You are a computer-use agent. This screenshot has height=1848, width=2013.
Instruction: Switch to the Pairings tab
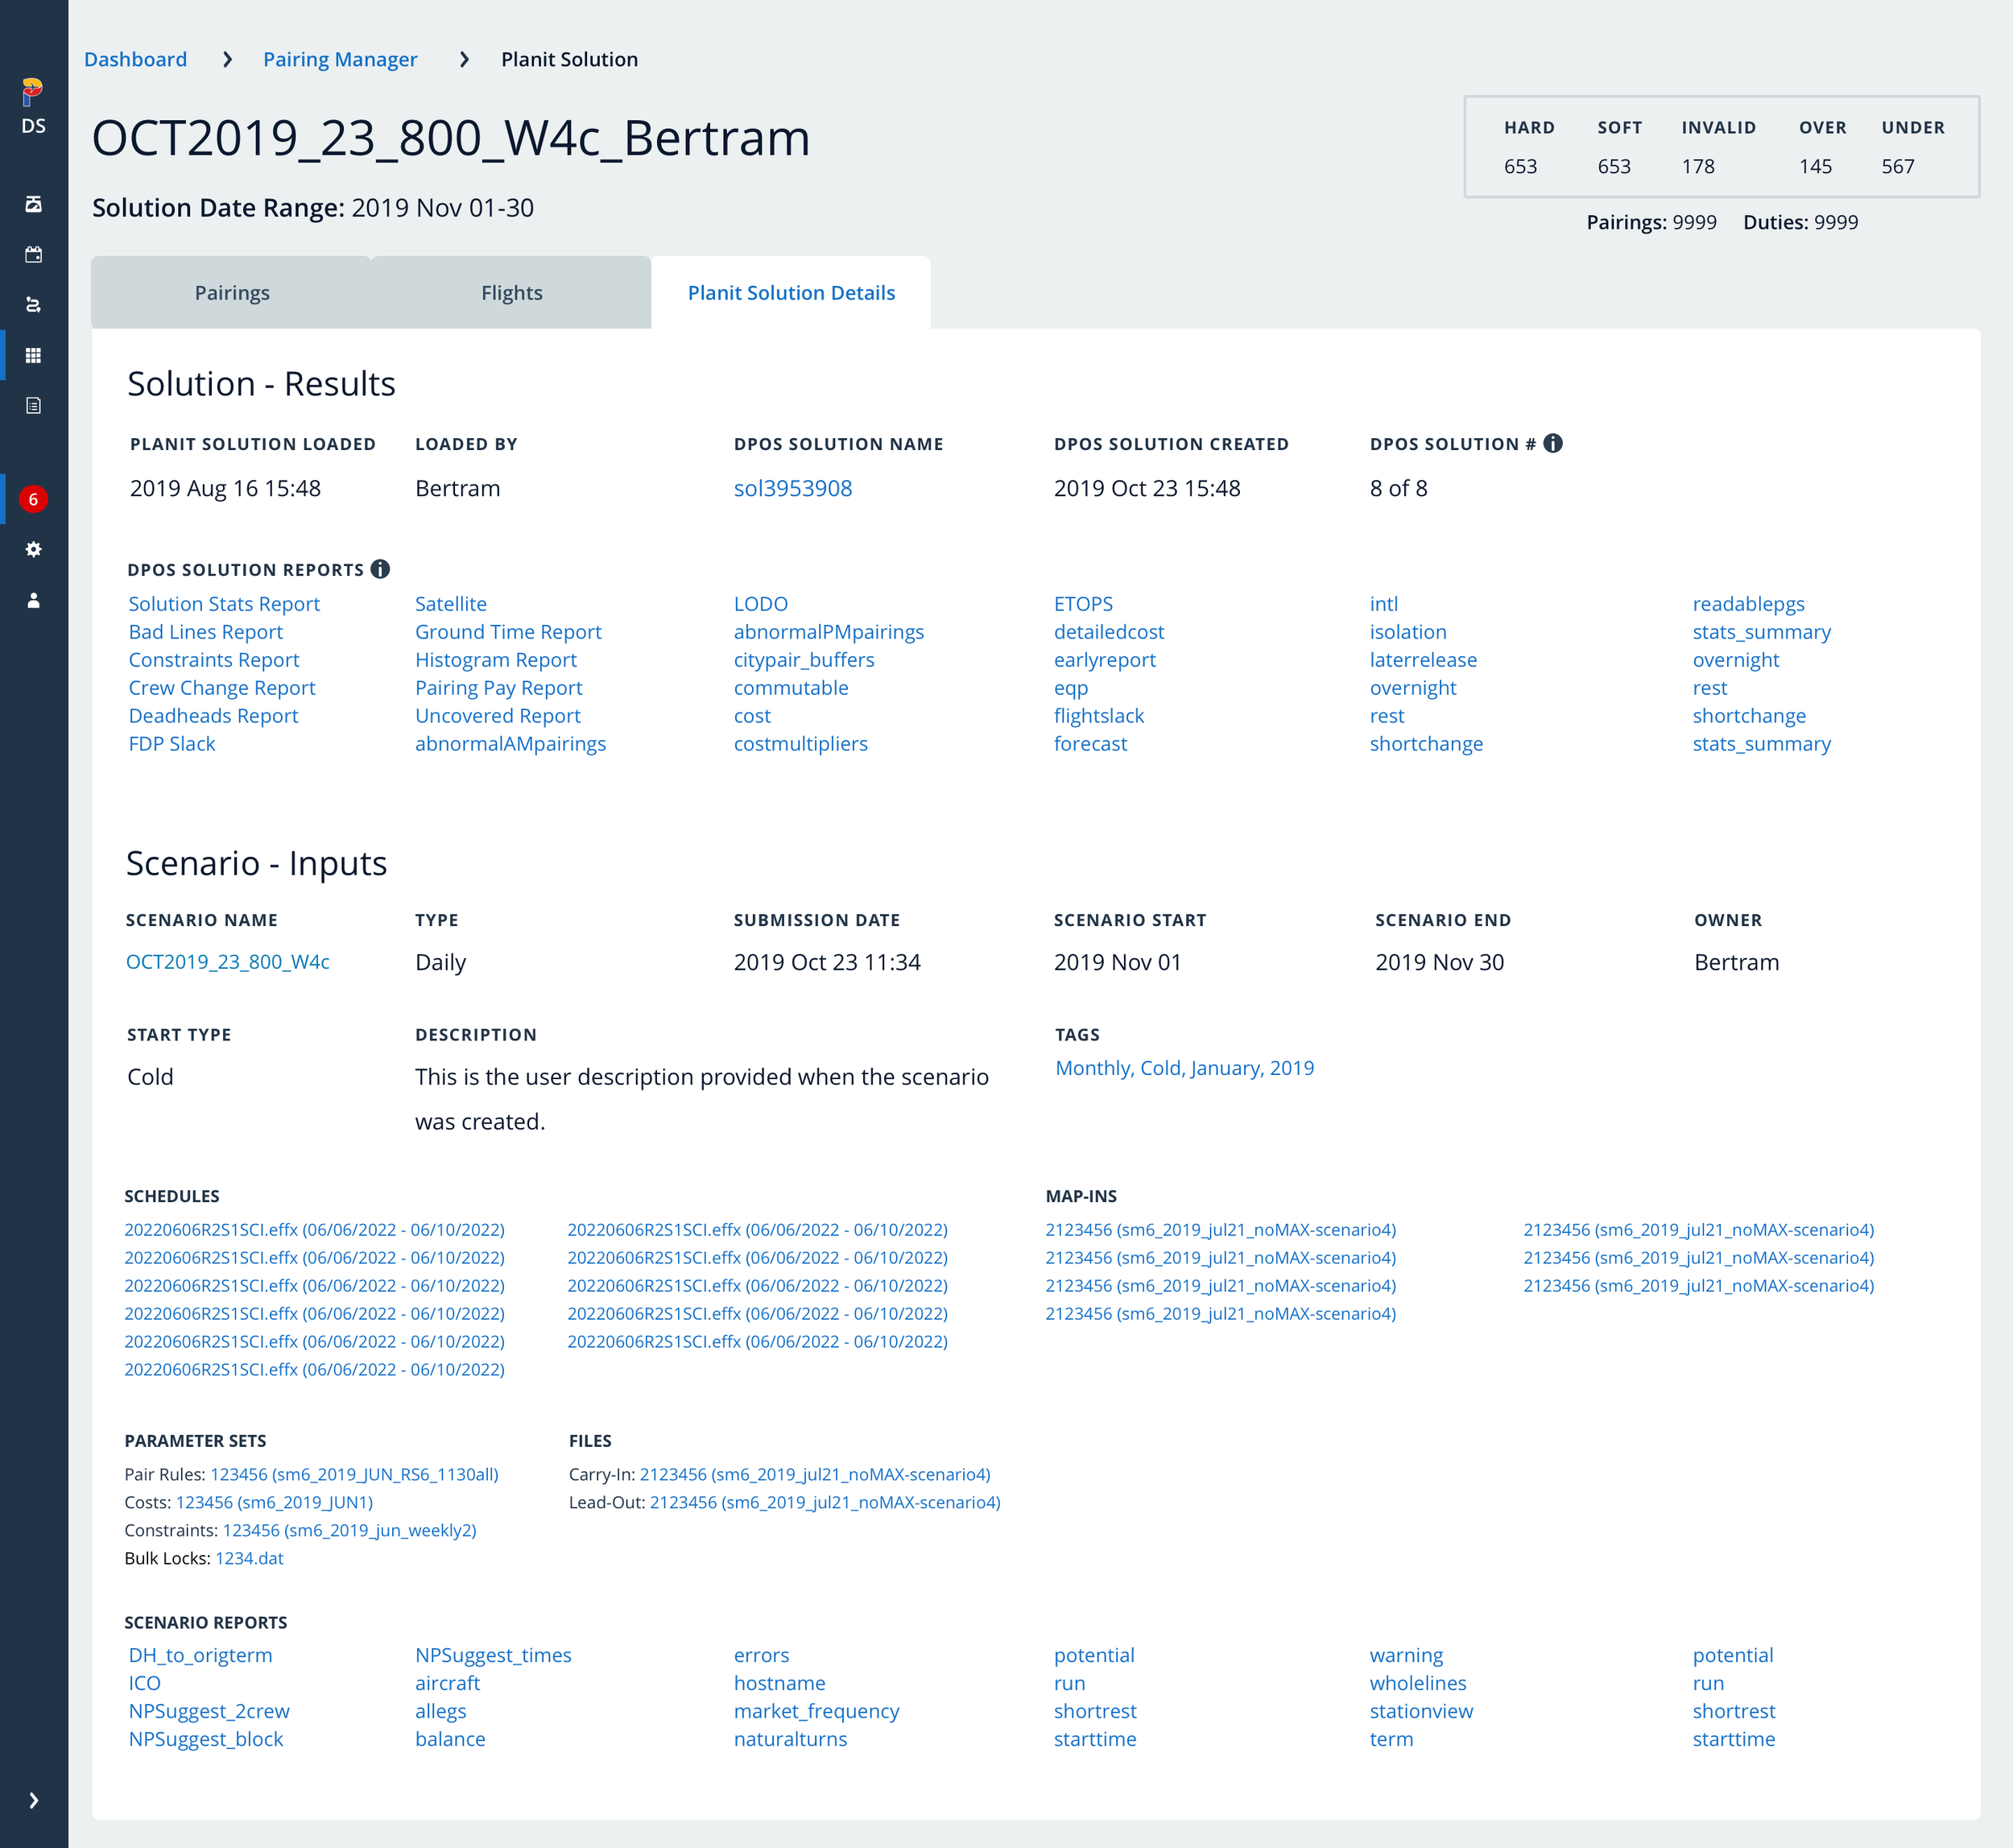232,292
